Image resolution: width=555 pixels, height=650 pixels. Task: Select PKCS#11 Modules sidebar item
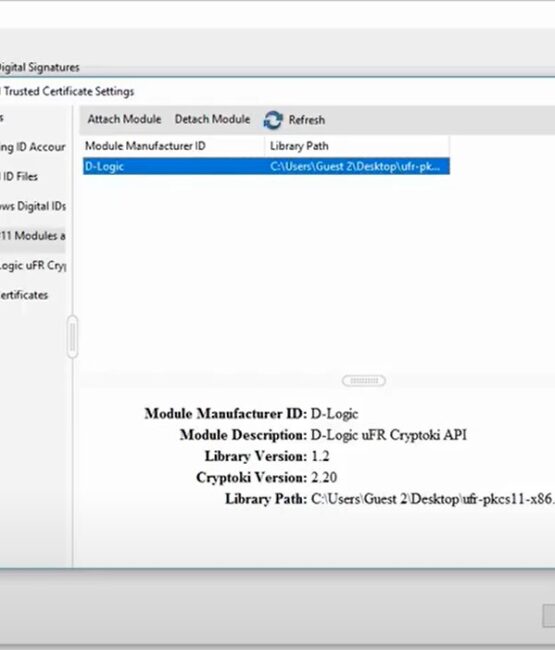[x=32, y=236]
